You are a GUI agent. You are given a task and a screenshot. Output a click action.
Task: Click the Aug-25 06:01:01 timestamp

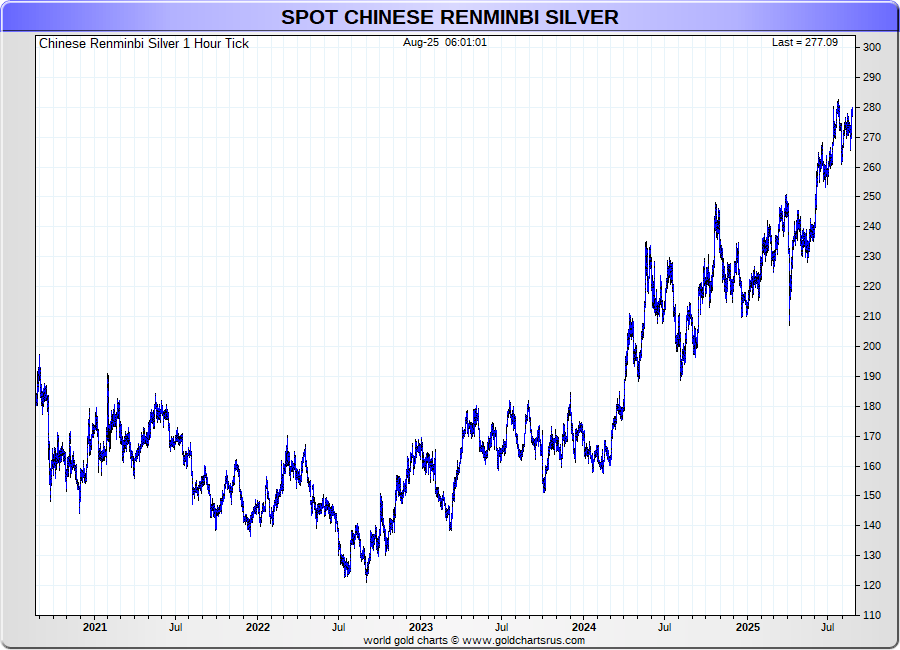coord(445,43)
